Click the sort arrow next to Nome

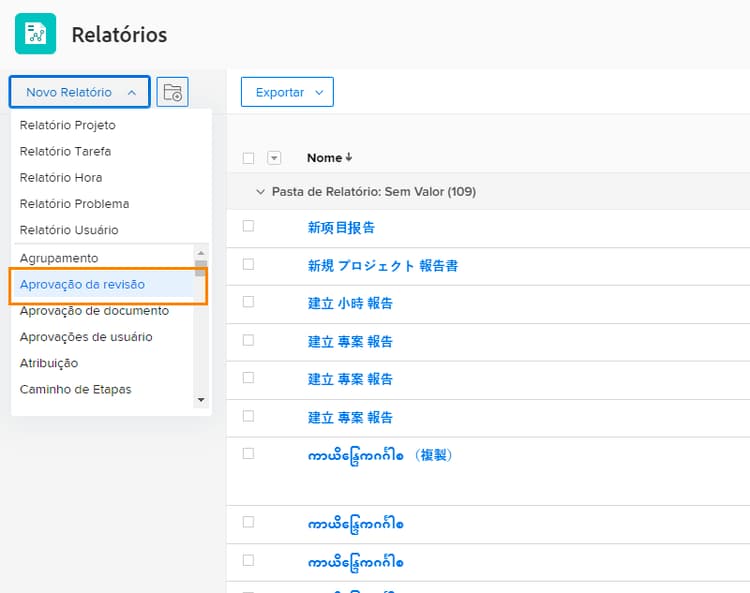tap(349, 158)
